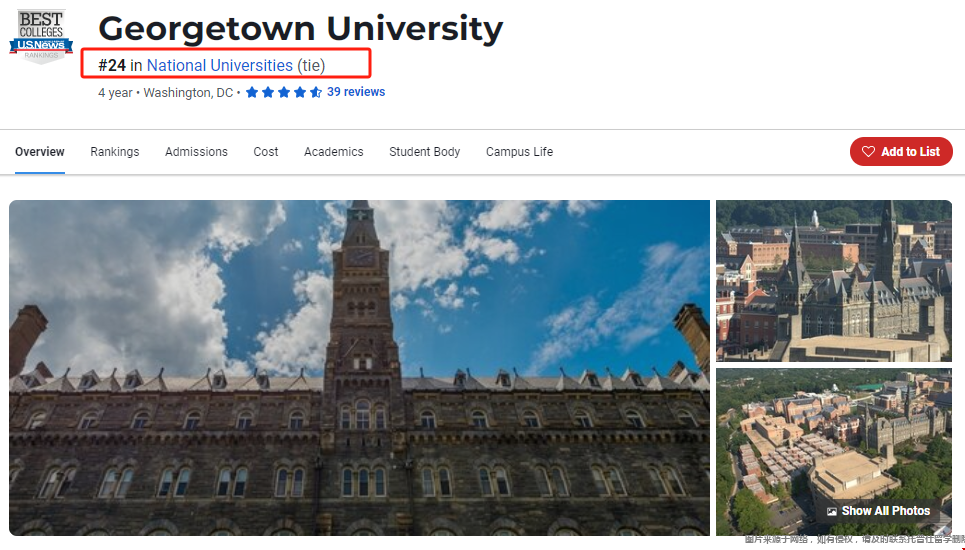Switch to the Overview tab
This screenshot has height=550, width=965.
40,152
